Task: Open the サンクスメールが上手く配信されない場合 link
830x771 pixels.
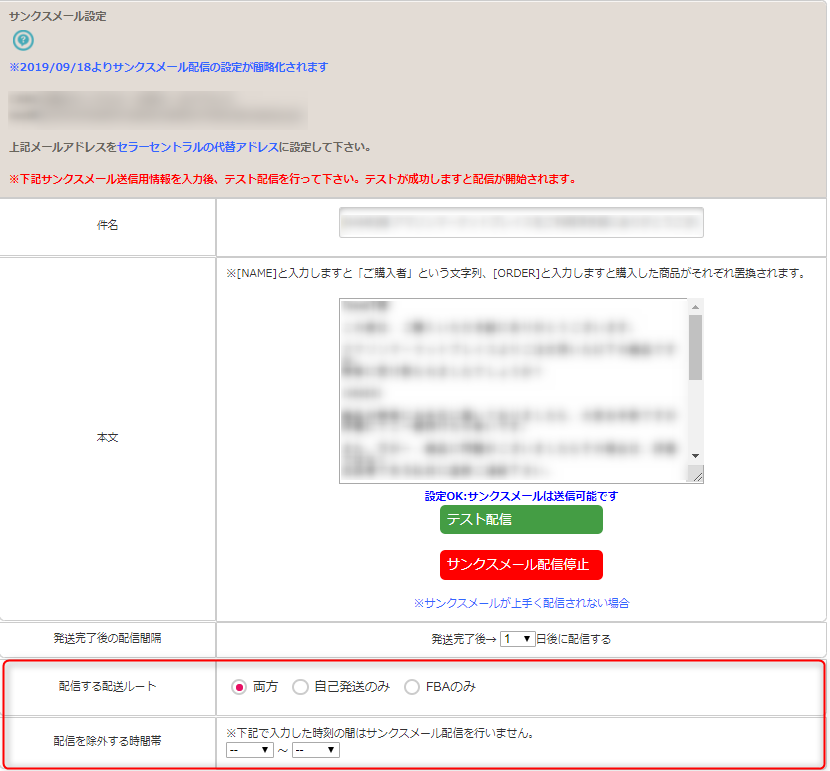Action: tap(521, 603)
